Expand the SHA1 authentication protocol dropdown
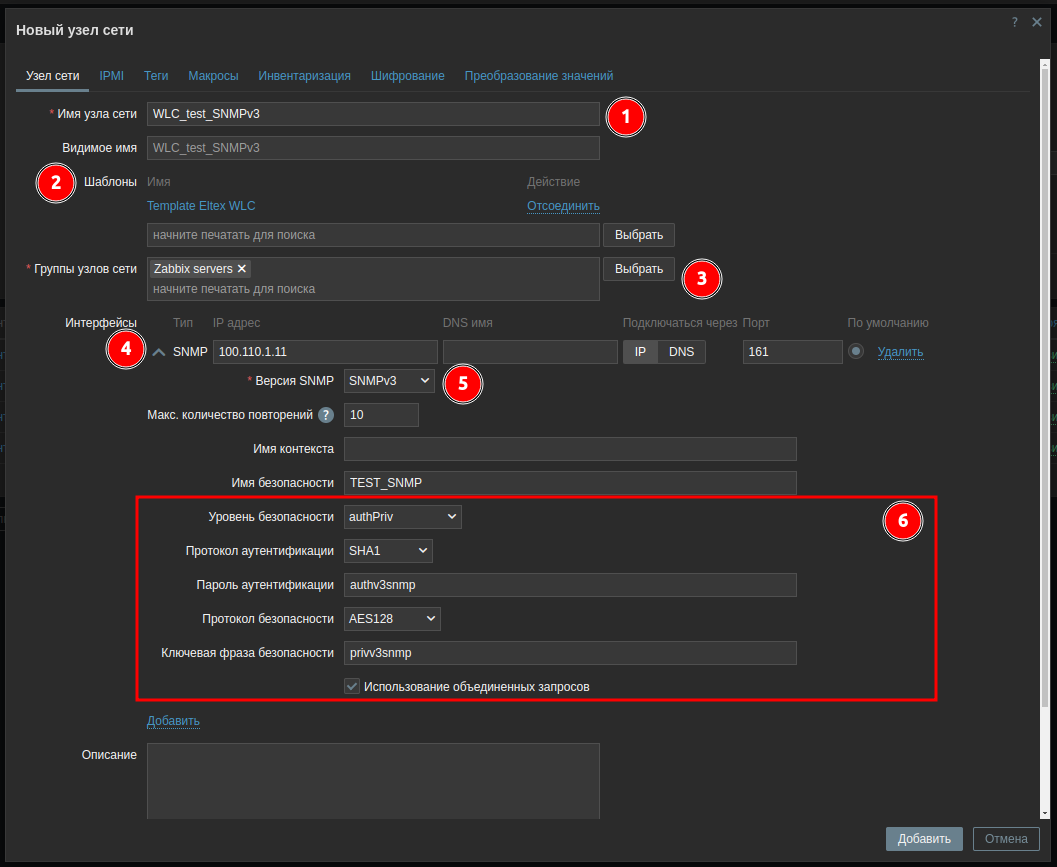 click(388, 551)
